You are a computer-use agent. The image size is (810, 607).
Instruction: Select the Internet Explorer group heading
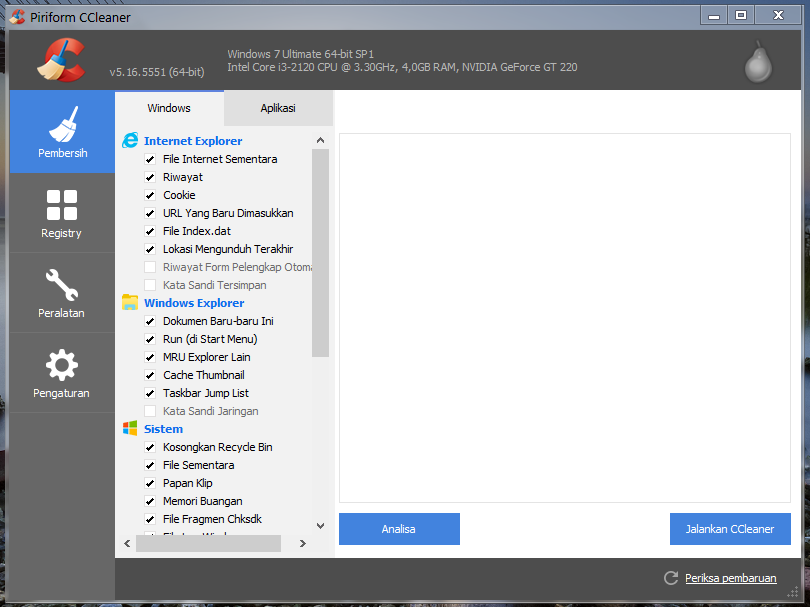(x=193, y=141)
